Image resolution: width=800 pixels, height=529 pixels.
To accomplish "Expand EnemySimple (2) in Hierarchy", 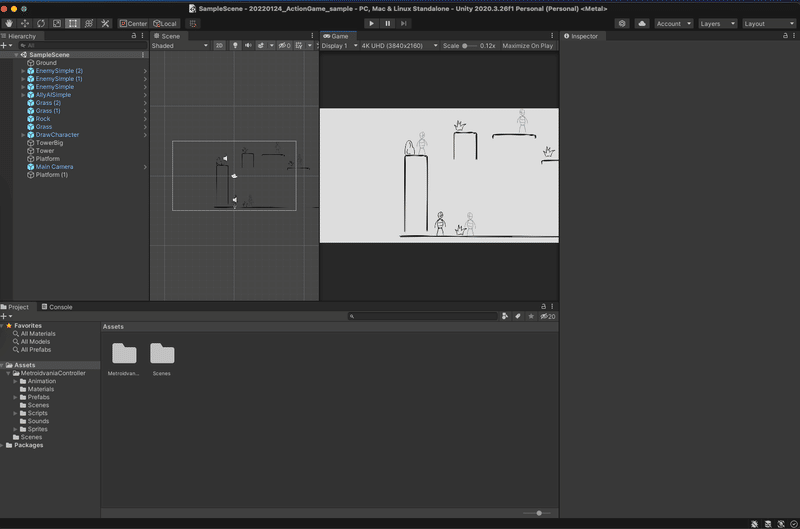I will tap(23, 71).
